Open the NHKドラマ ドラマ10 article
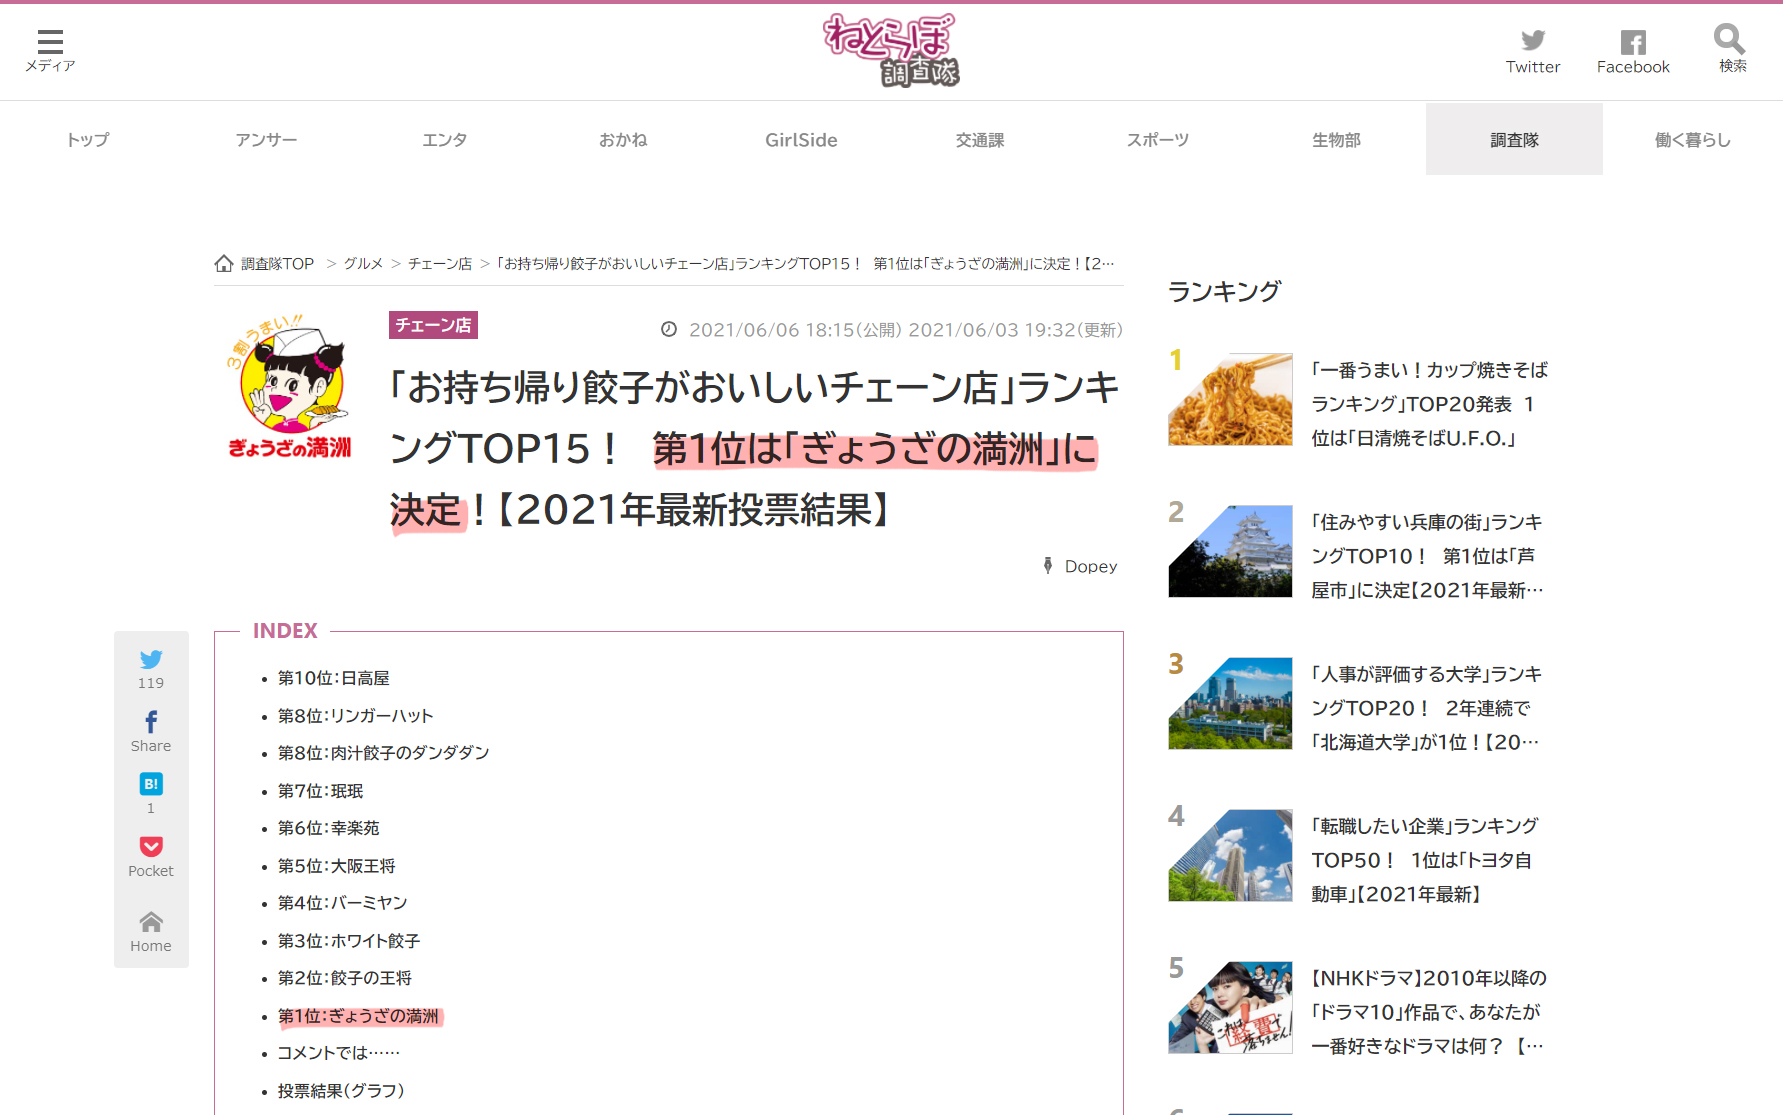 1429,1012
